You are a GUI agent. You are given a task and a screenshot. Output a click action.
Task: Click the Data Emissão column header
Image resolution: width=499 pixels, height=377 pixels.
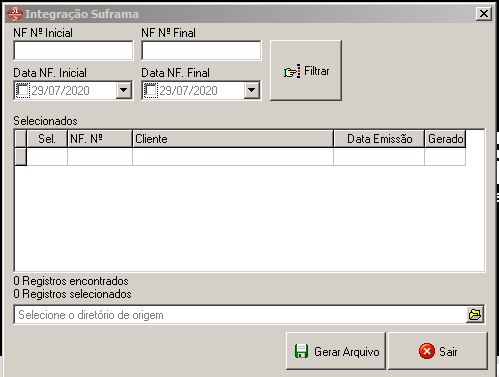pyautogui.click(x=379, y=139)
